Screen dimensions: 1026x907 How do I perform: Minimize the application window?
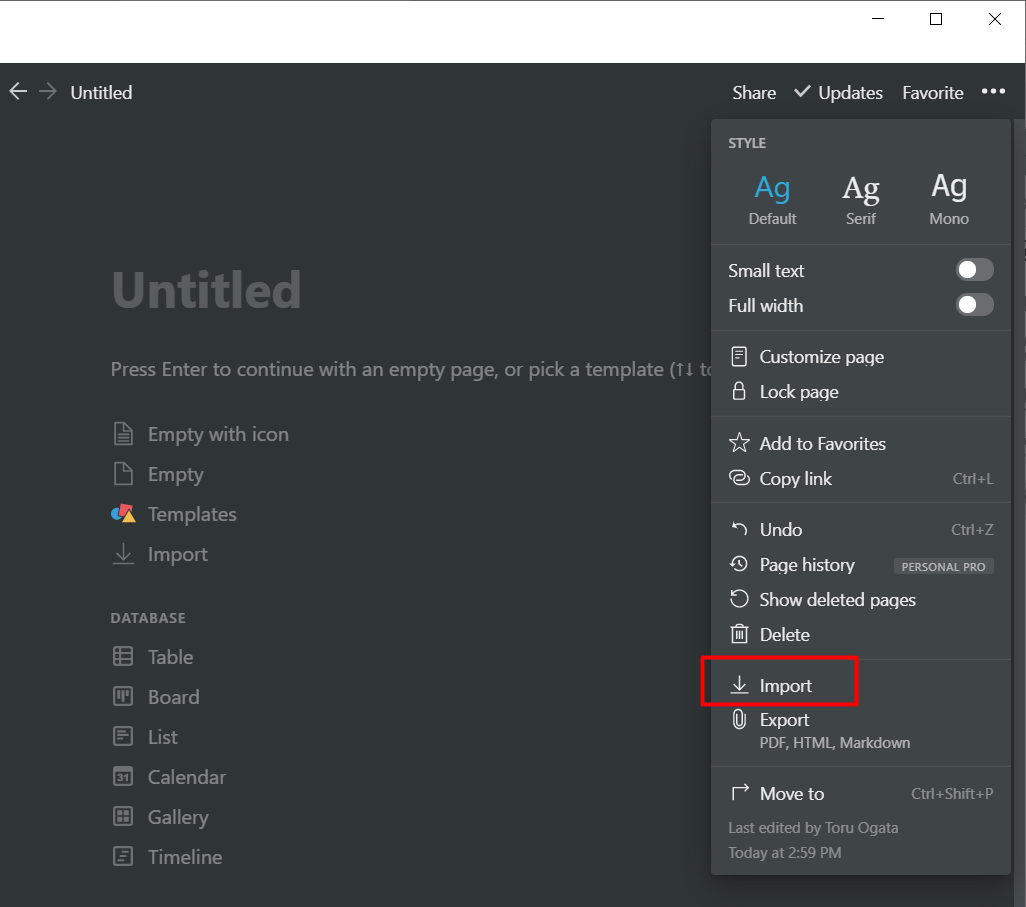coord(878,19)
